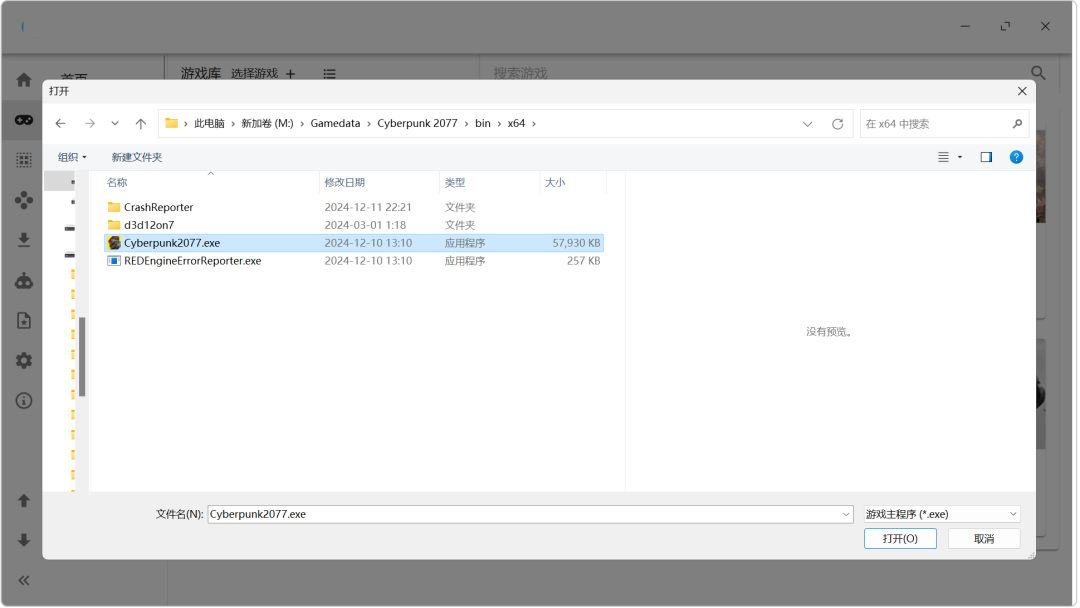Change the file view layout icon
The height and width of the screenshot is (608, 1080).
pos(944,157)
